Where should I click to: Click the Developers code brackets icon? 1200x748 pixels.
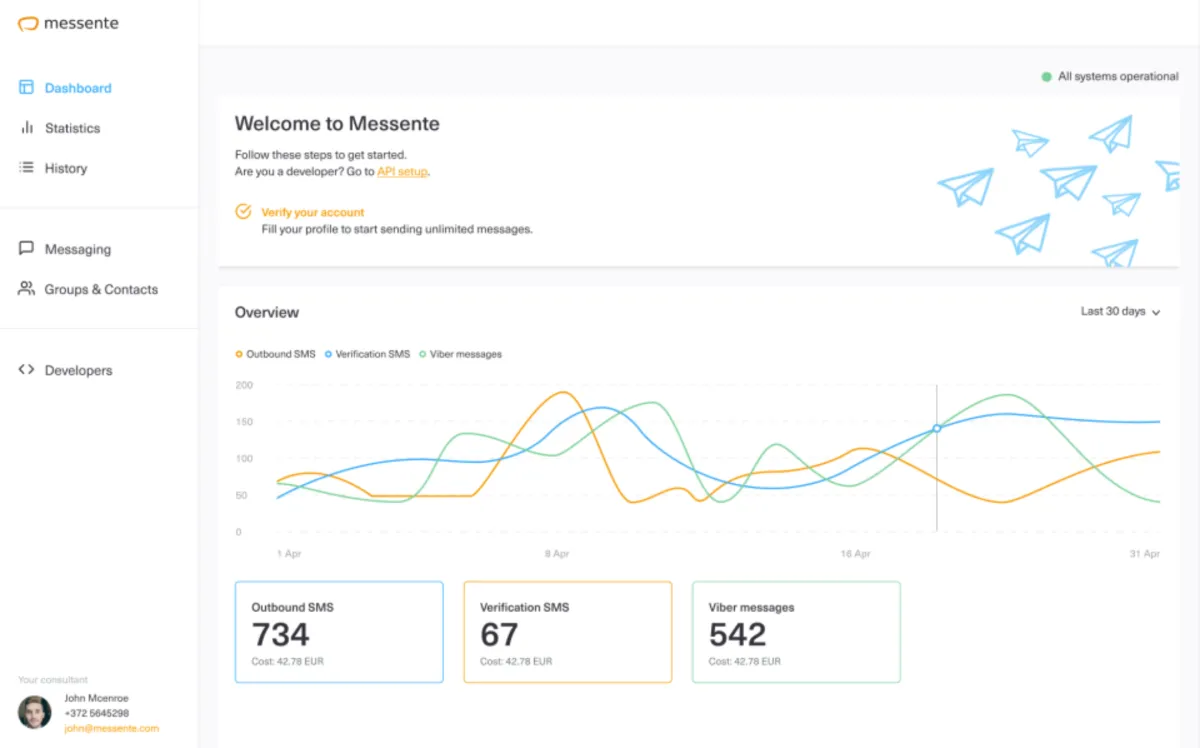pos(27,370)
